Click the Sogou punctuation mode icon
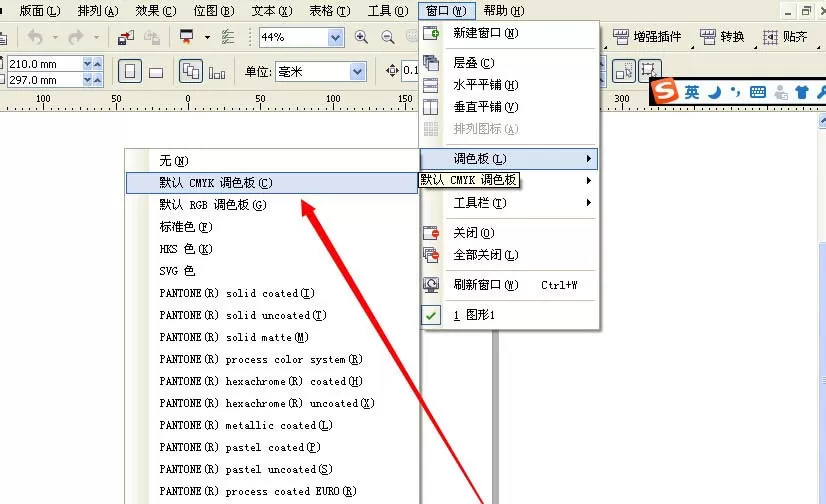The width and height of the screenshot is (826, 504). [x=735, y=93]
